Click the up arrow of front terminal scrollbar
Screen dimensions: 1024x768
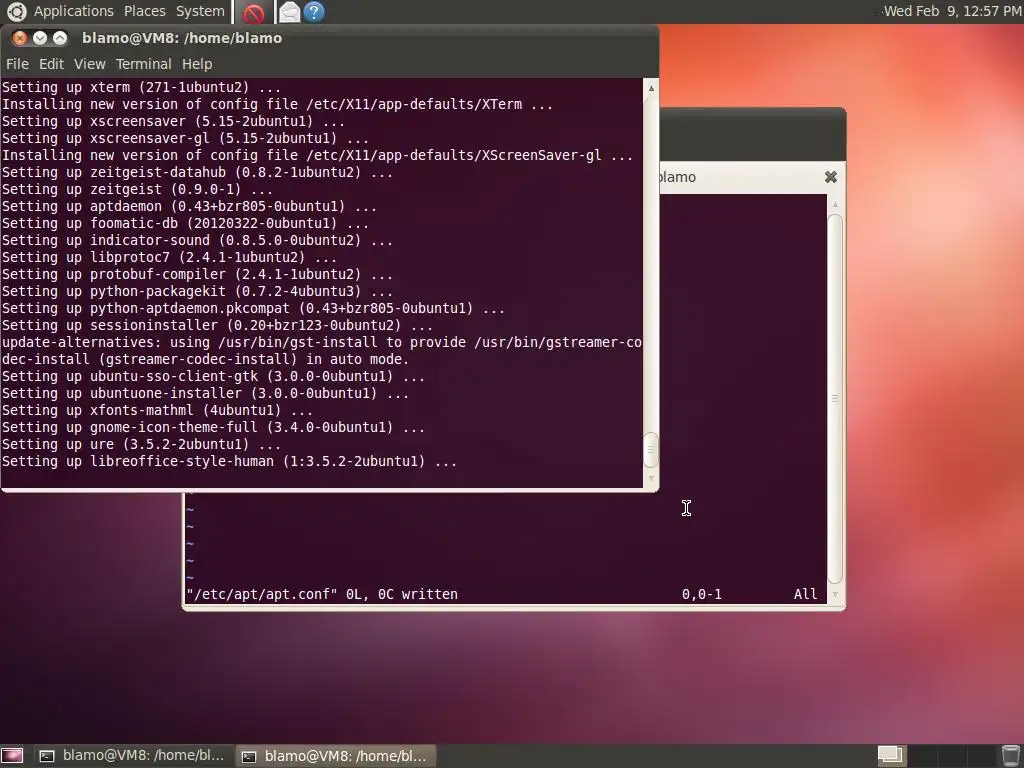pos(651,88)
